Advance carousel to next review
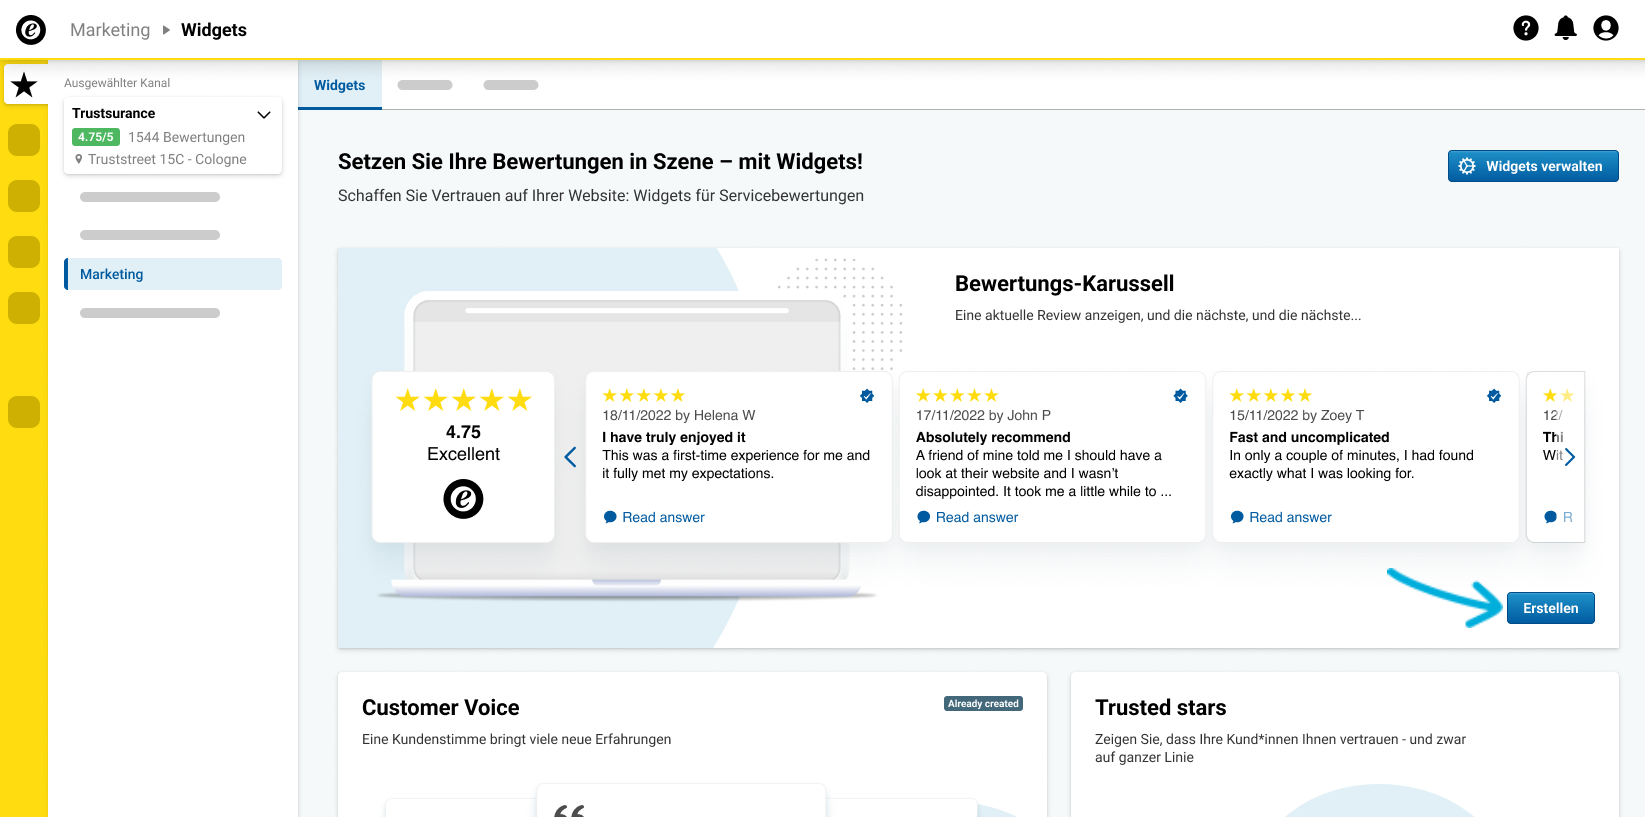Viewport: 1645px width, 817px height. (x=1569, y=457)
